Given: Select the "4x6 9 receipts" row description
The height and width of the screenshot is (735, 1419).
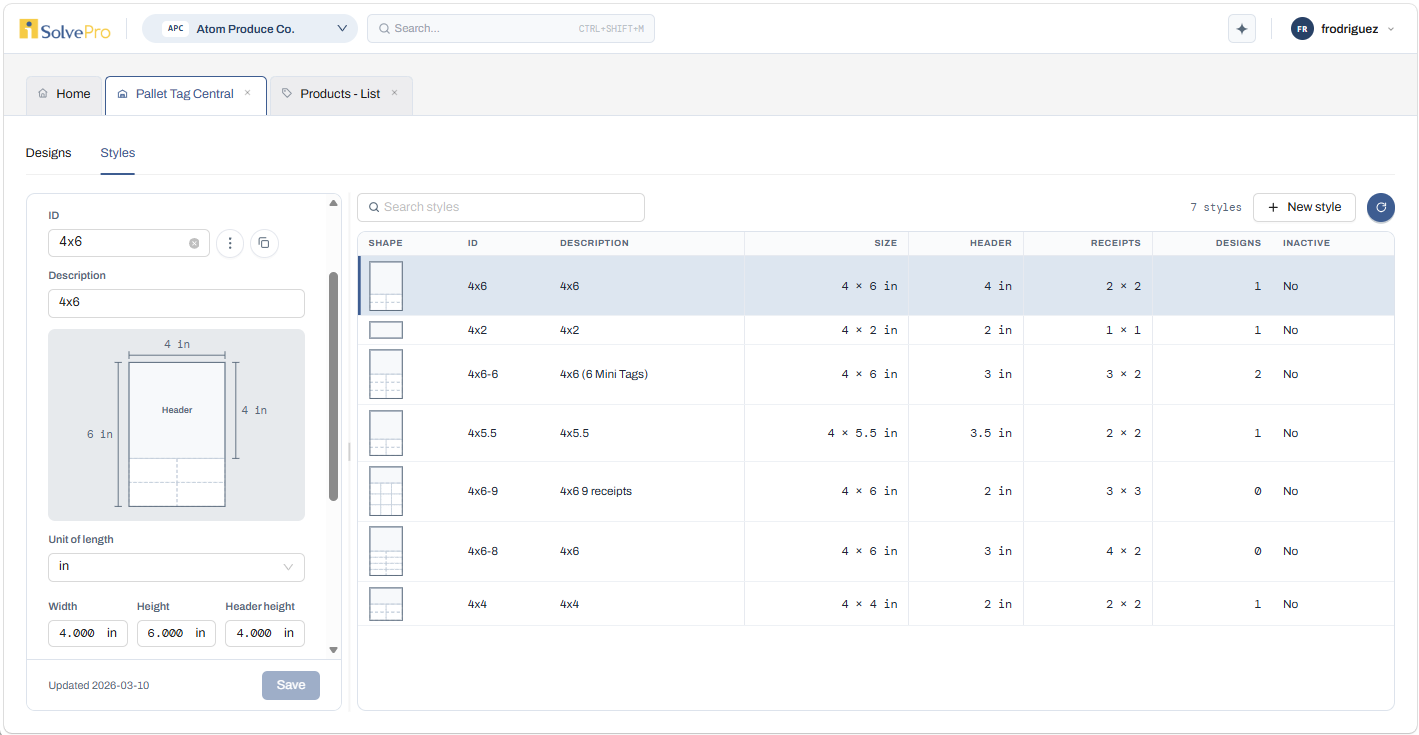Looking at the screenshot, I should click(x=596, y=491).
